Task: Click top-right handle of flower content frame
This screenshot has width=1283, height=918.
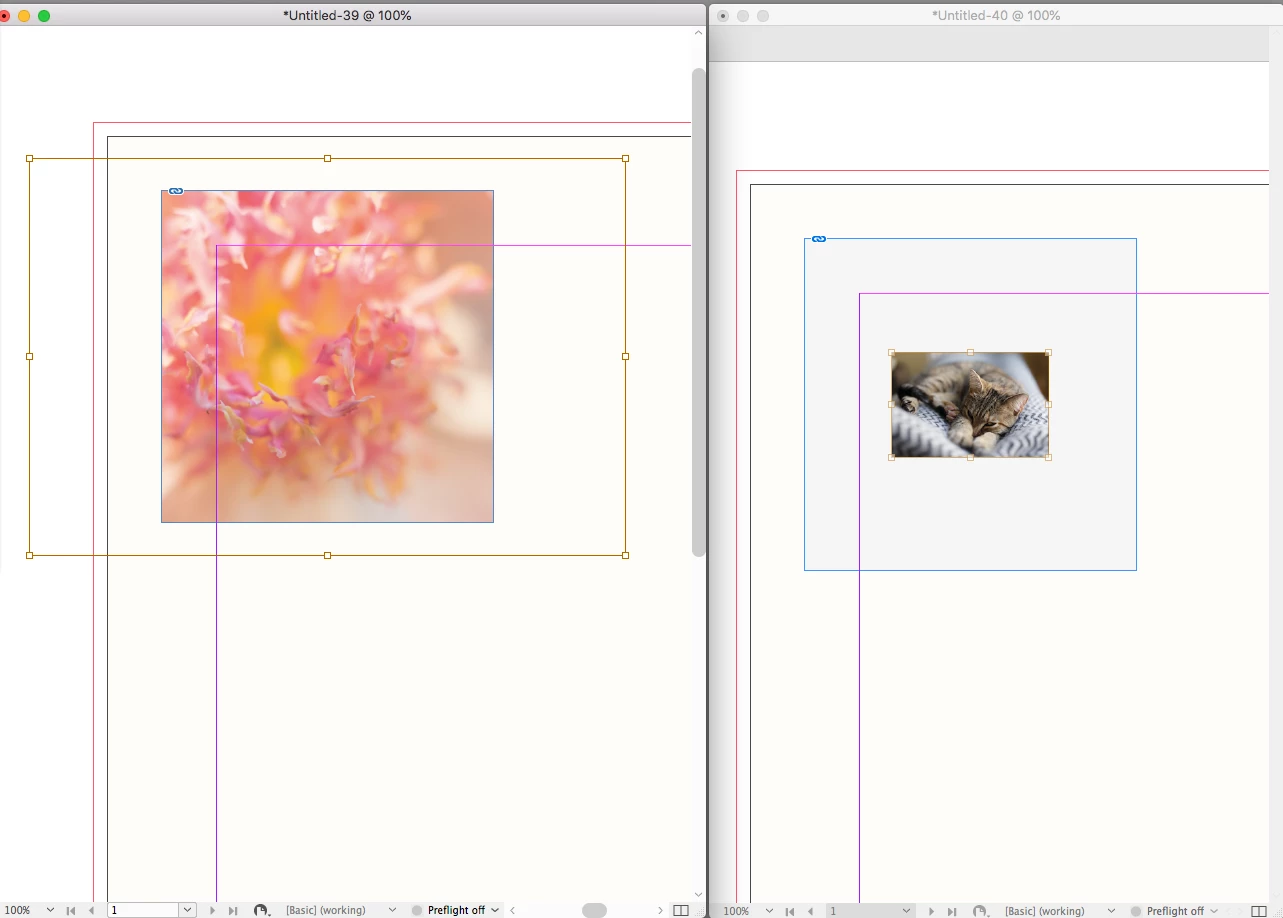Action: click(626, 158)
